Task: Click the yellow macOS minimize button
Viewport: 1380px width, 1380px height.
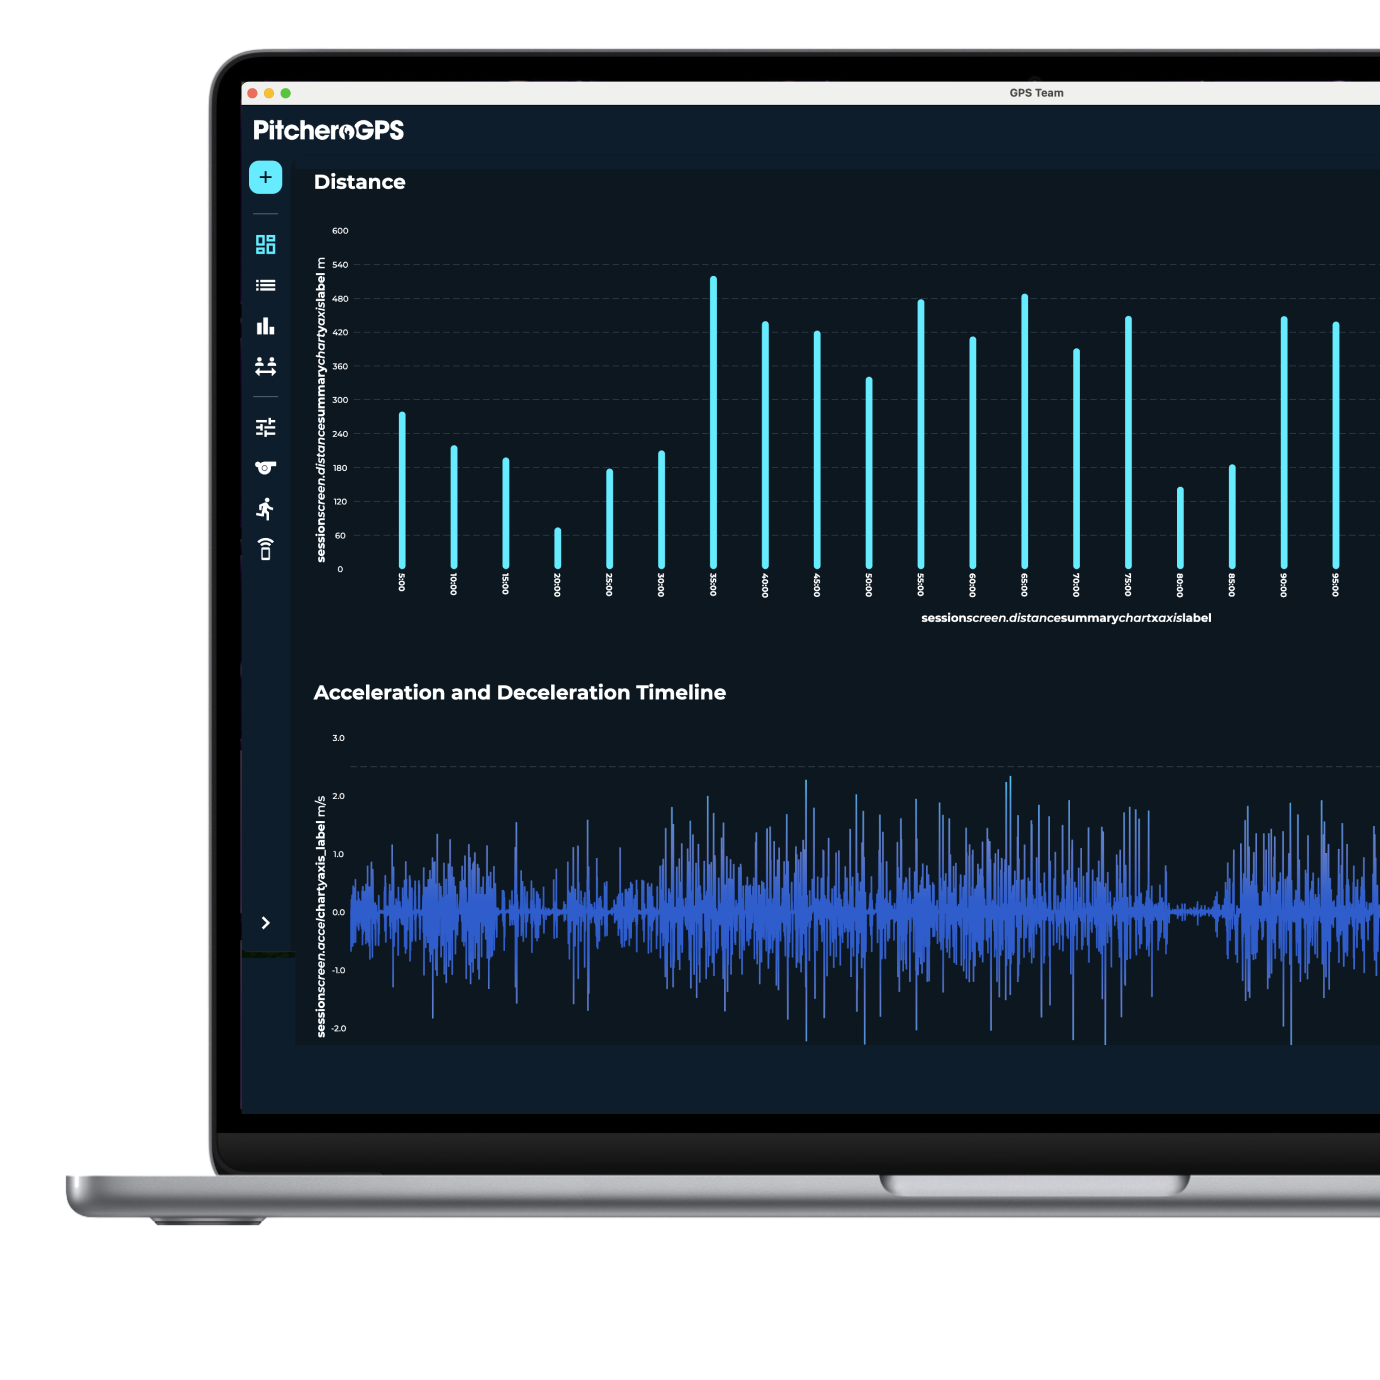Action: (x=269, y=93)
